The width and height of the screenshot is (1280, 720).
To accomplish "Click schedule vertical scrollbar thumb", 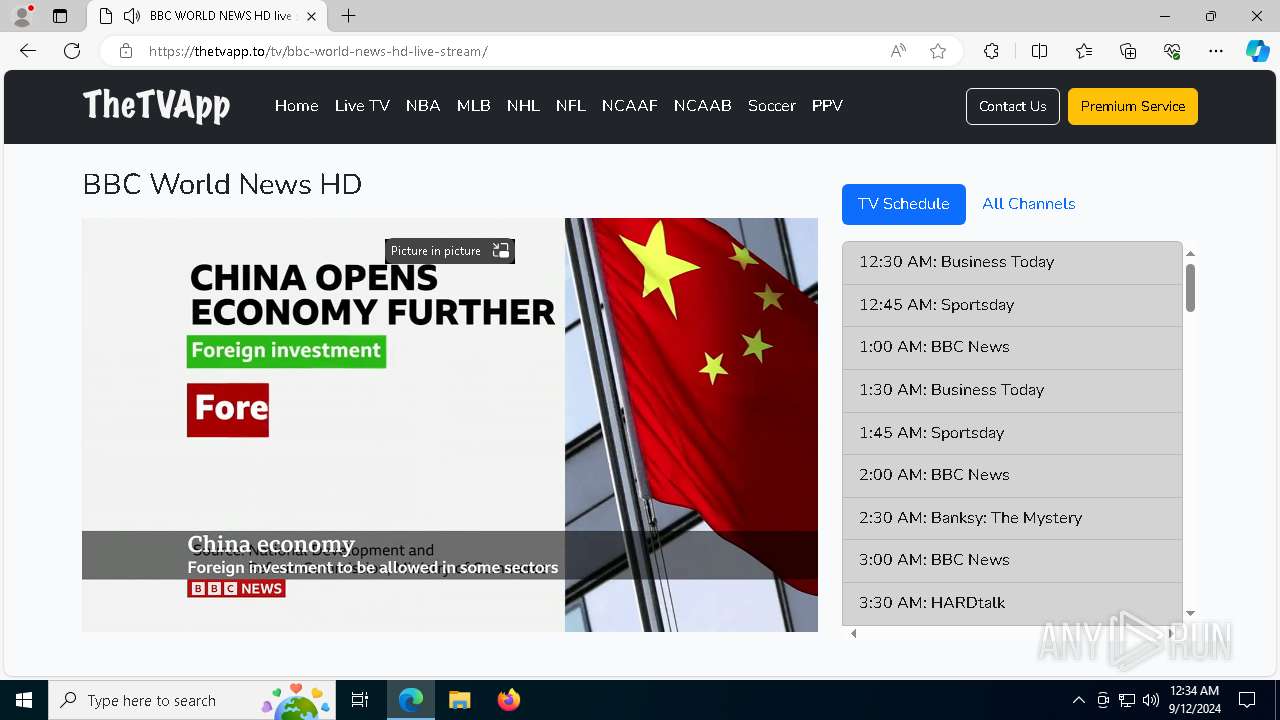I will [x=1190, y=288].
